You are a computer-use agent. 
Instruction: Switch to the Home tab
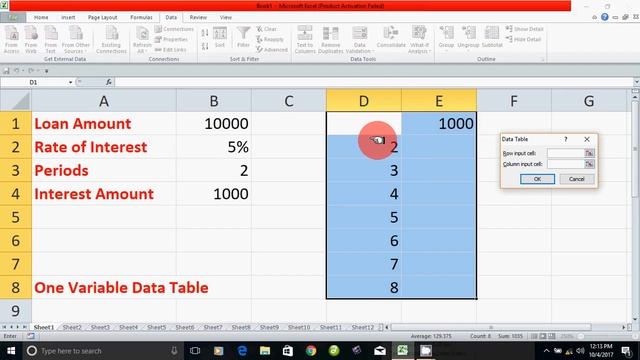click(41, 18)
